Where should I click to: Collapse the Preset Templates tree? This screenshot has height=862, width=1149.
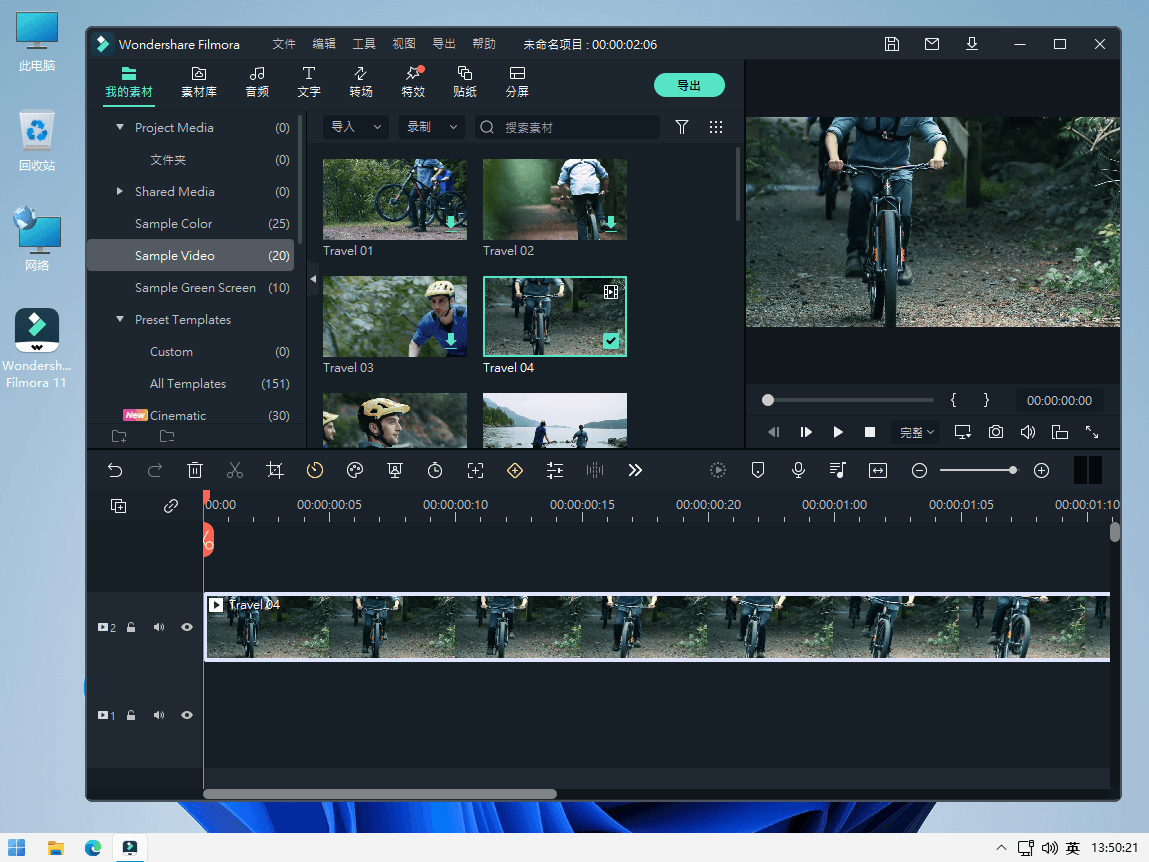pos(119,320)
